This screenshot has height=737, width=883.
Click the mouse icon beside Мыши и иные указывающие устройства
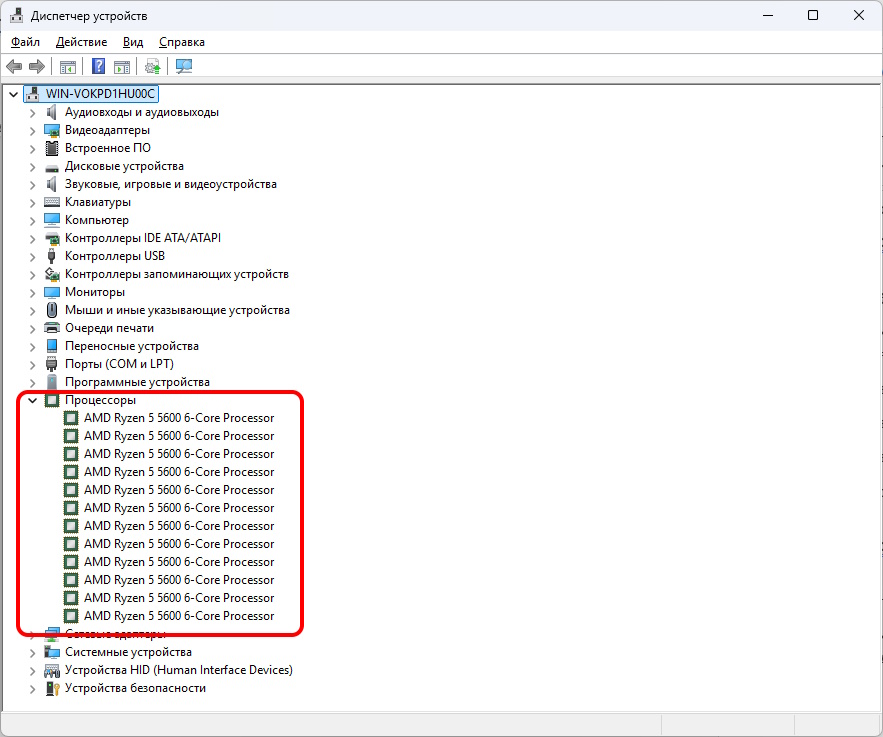tap(52, 310)
